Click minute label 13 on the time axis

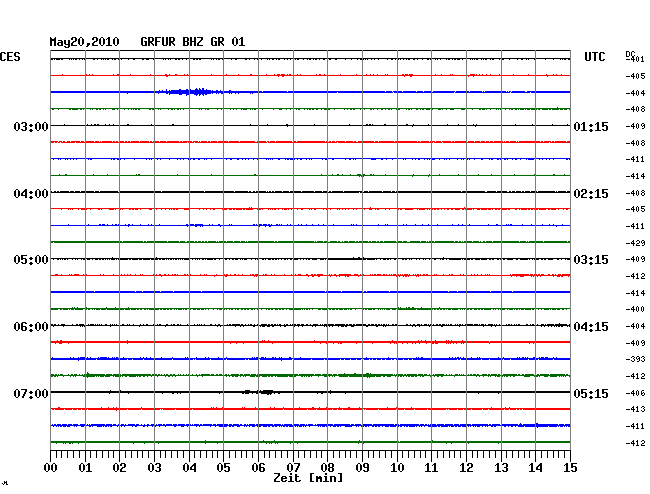(501, 468)
